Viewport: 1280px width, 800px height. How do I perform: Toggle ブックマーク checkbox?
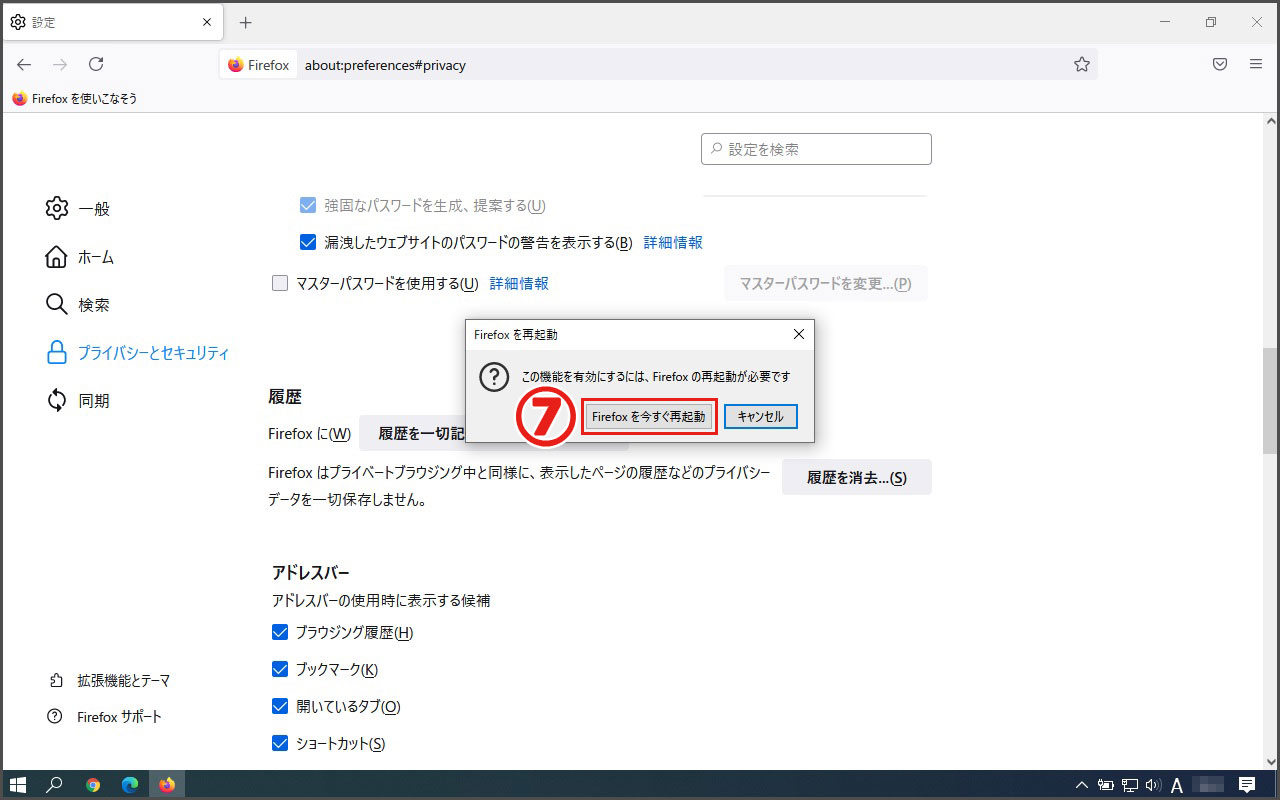point(280,669)
